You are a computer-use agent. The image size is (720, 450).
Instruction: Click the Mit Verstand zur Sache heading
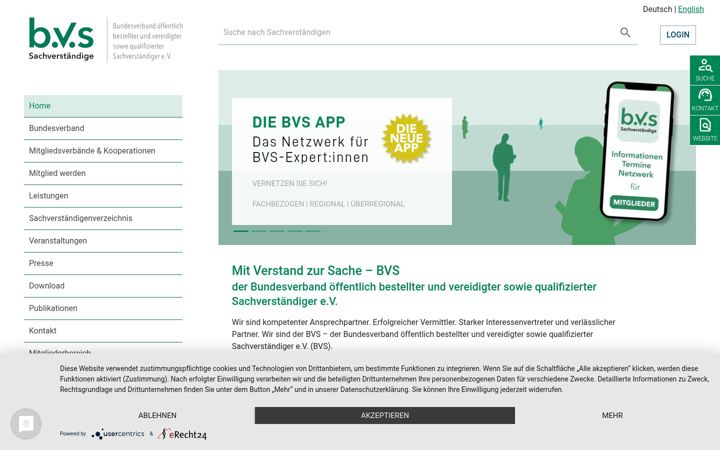[315, 270]
